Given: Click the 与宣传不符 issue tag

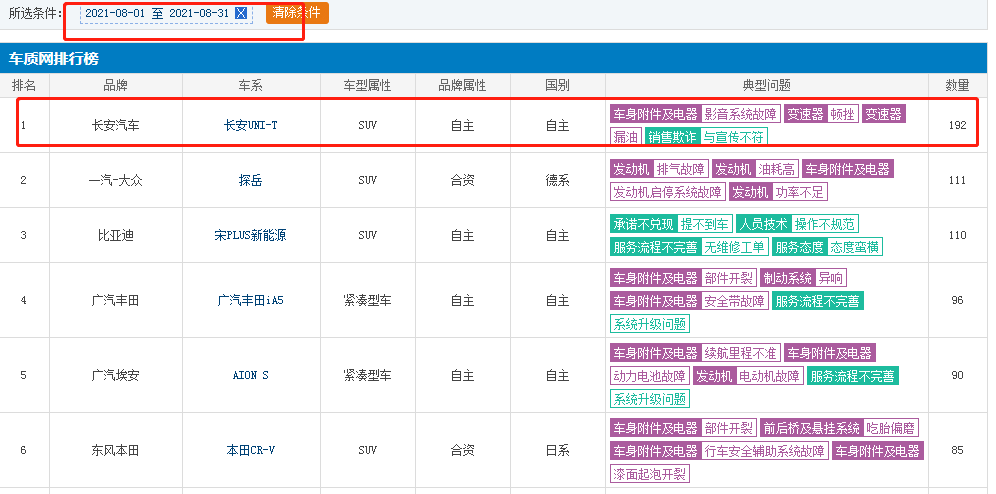Looking at the screenshot, I should pyautogui.click(x=734, y=137).
